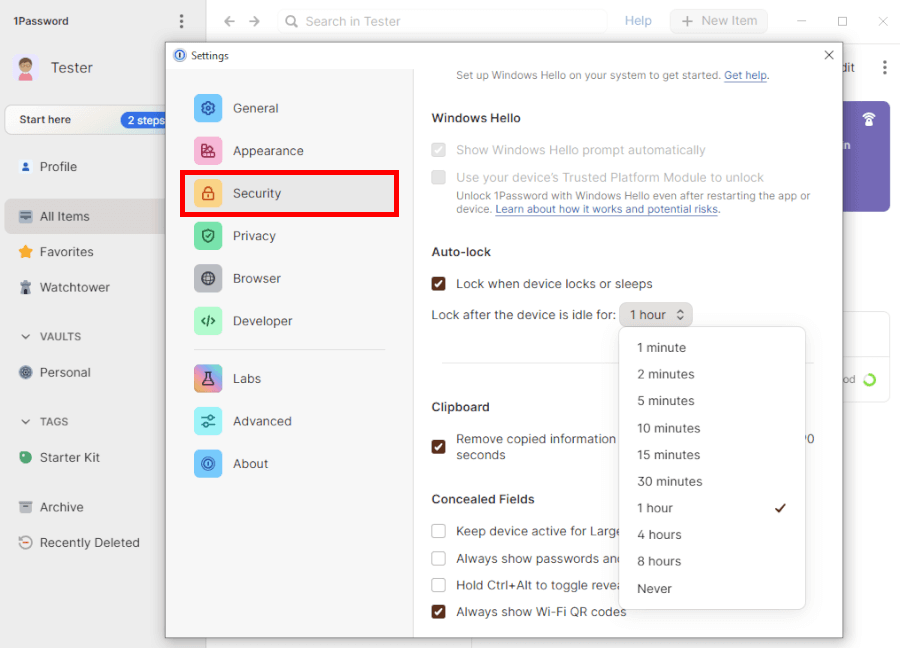
Task: Enable Hold Ctrl+Alt to toggle reveal
Action: [x=438, y=584]
